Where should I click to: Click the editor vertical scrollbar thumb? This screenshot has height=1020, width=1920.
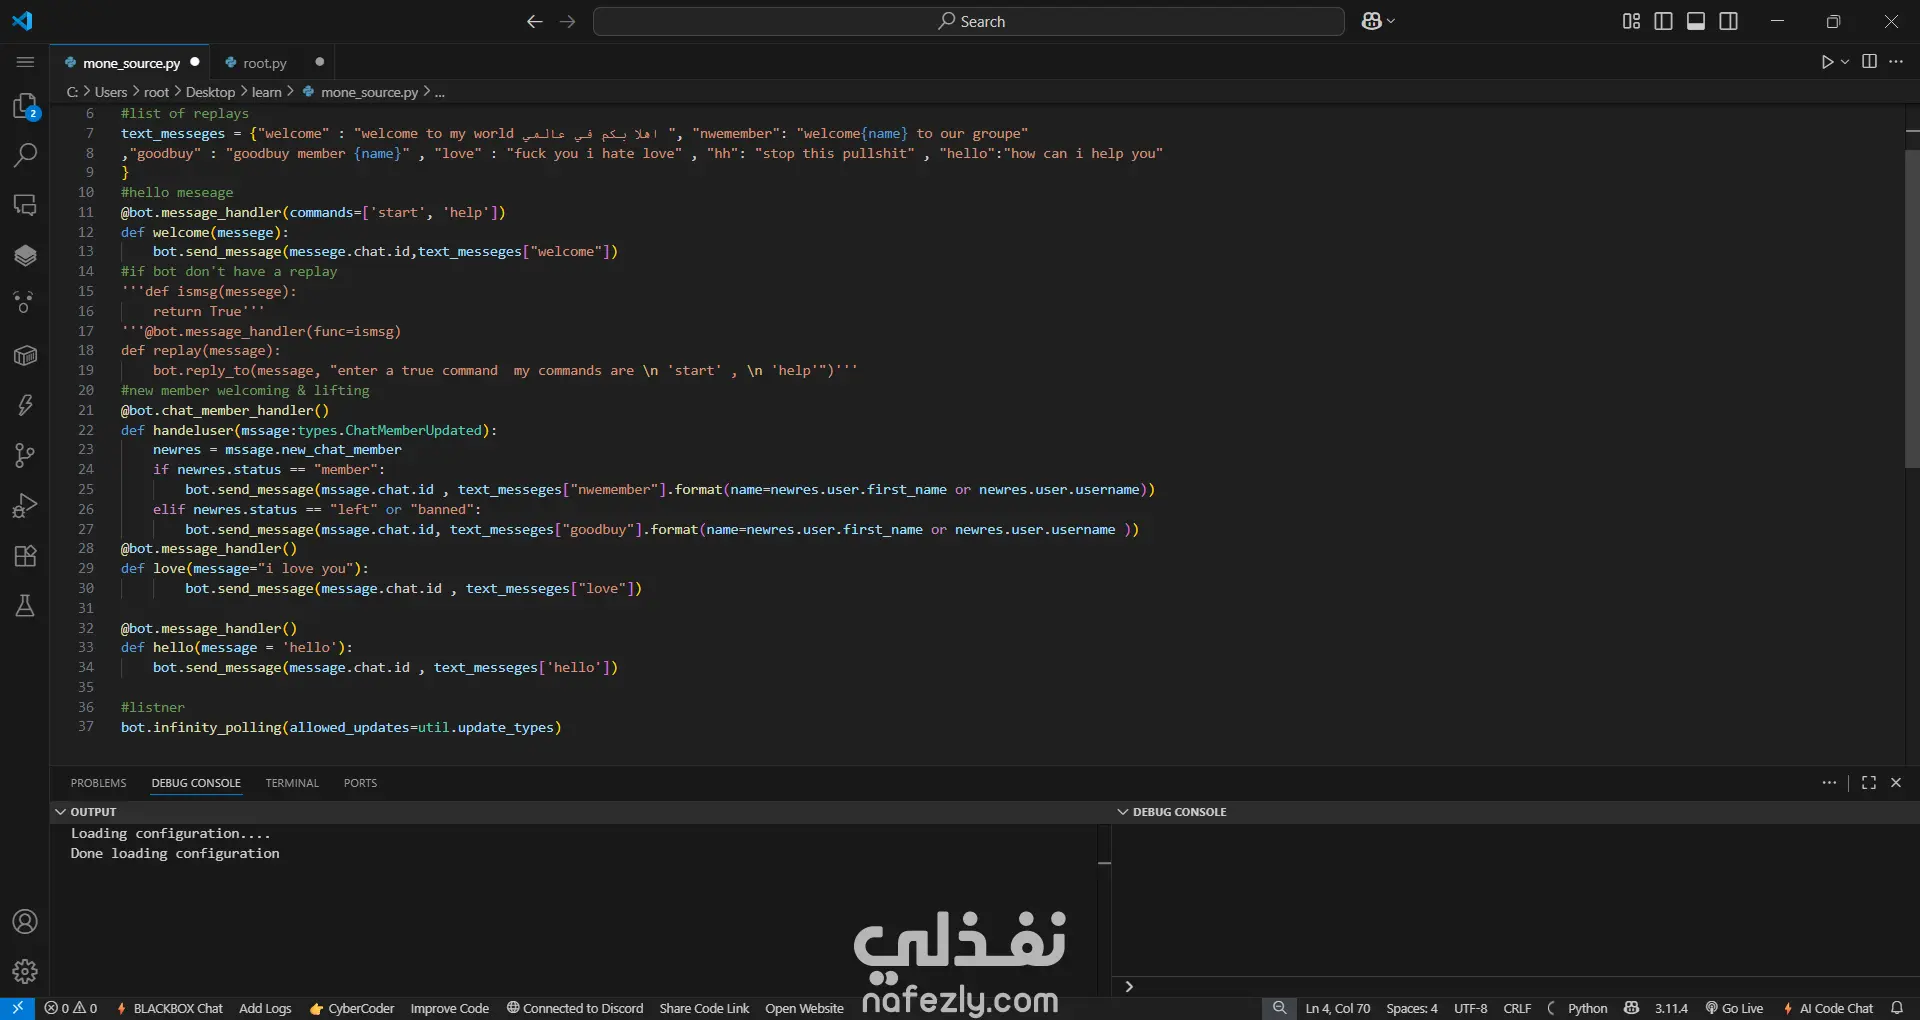1912,309
